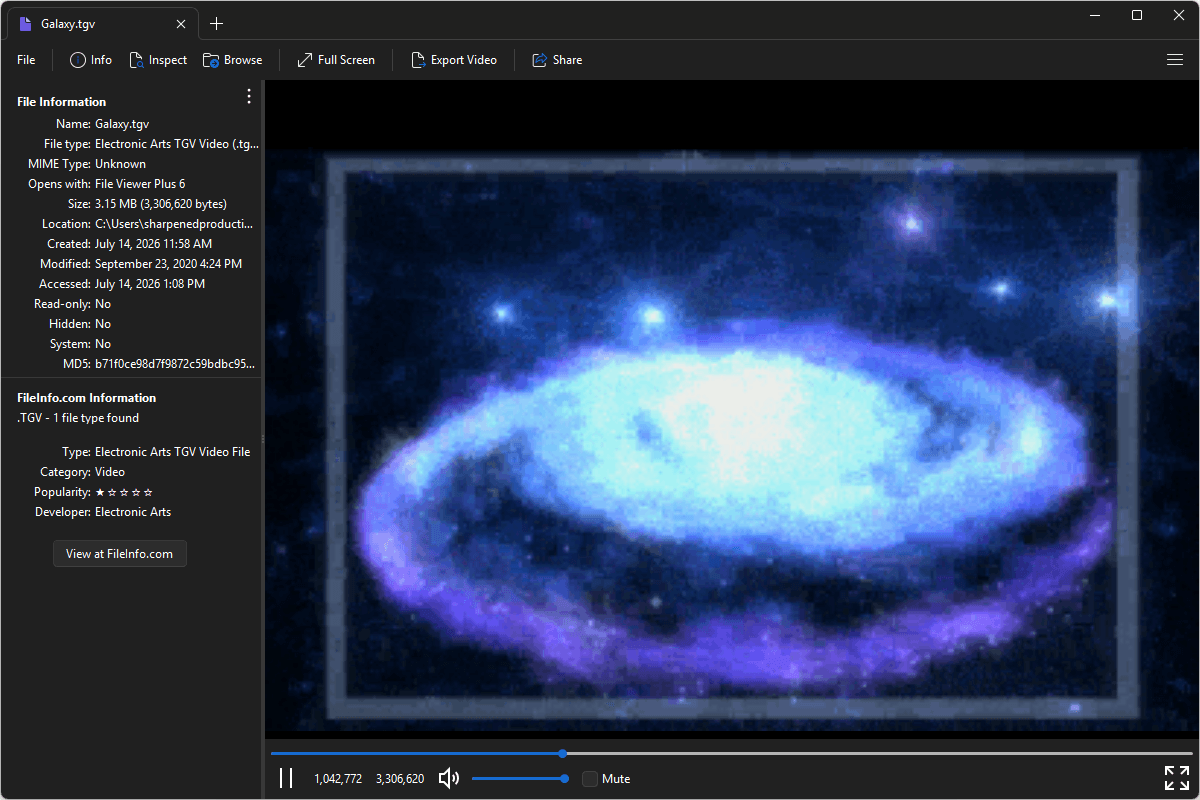1200x800 pixels.
Task: Click the speaker volume icon
Action: [449, 778]
